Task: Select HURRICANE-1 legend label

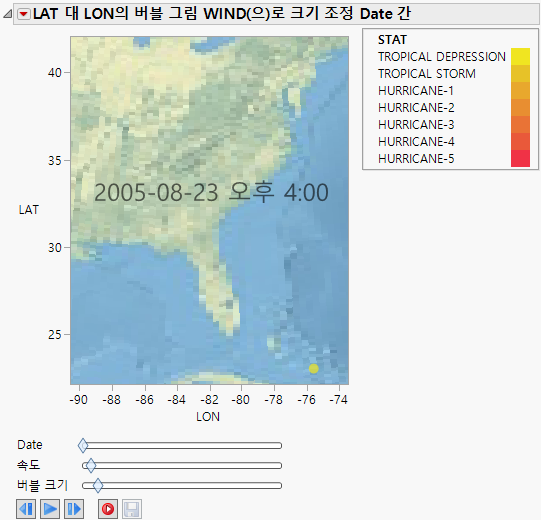Action: coord(416,90)
